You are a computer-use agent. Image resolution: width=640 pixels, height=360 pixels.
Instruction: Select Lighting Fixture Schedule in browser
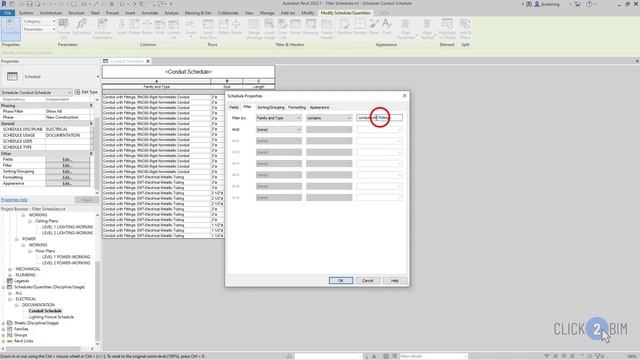(51, 317)
